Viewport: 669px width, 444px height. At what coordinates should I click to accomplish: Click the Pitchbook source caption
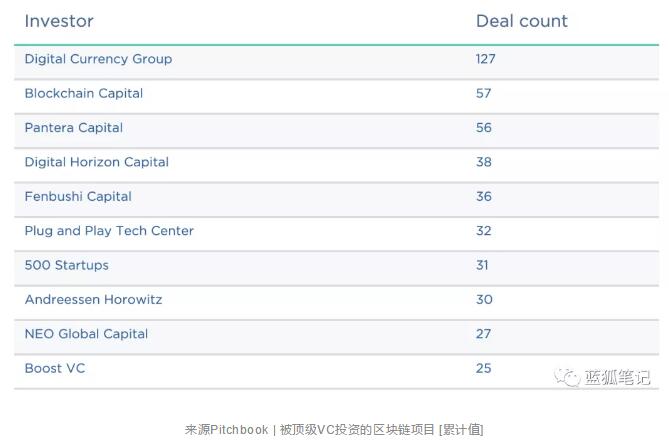(x=334, y=429)
